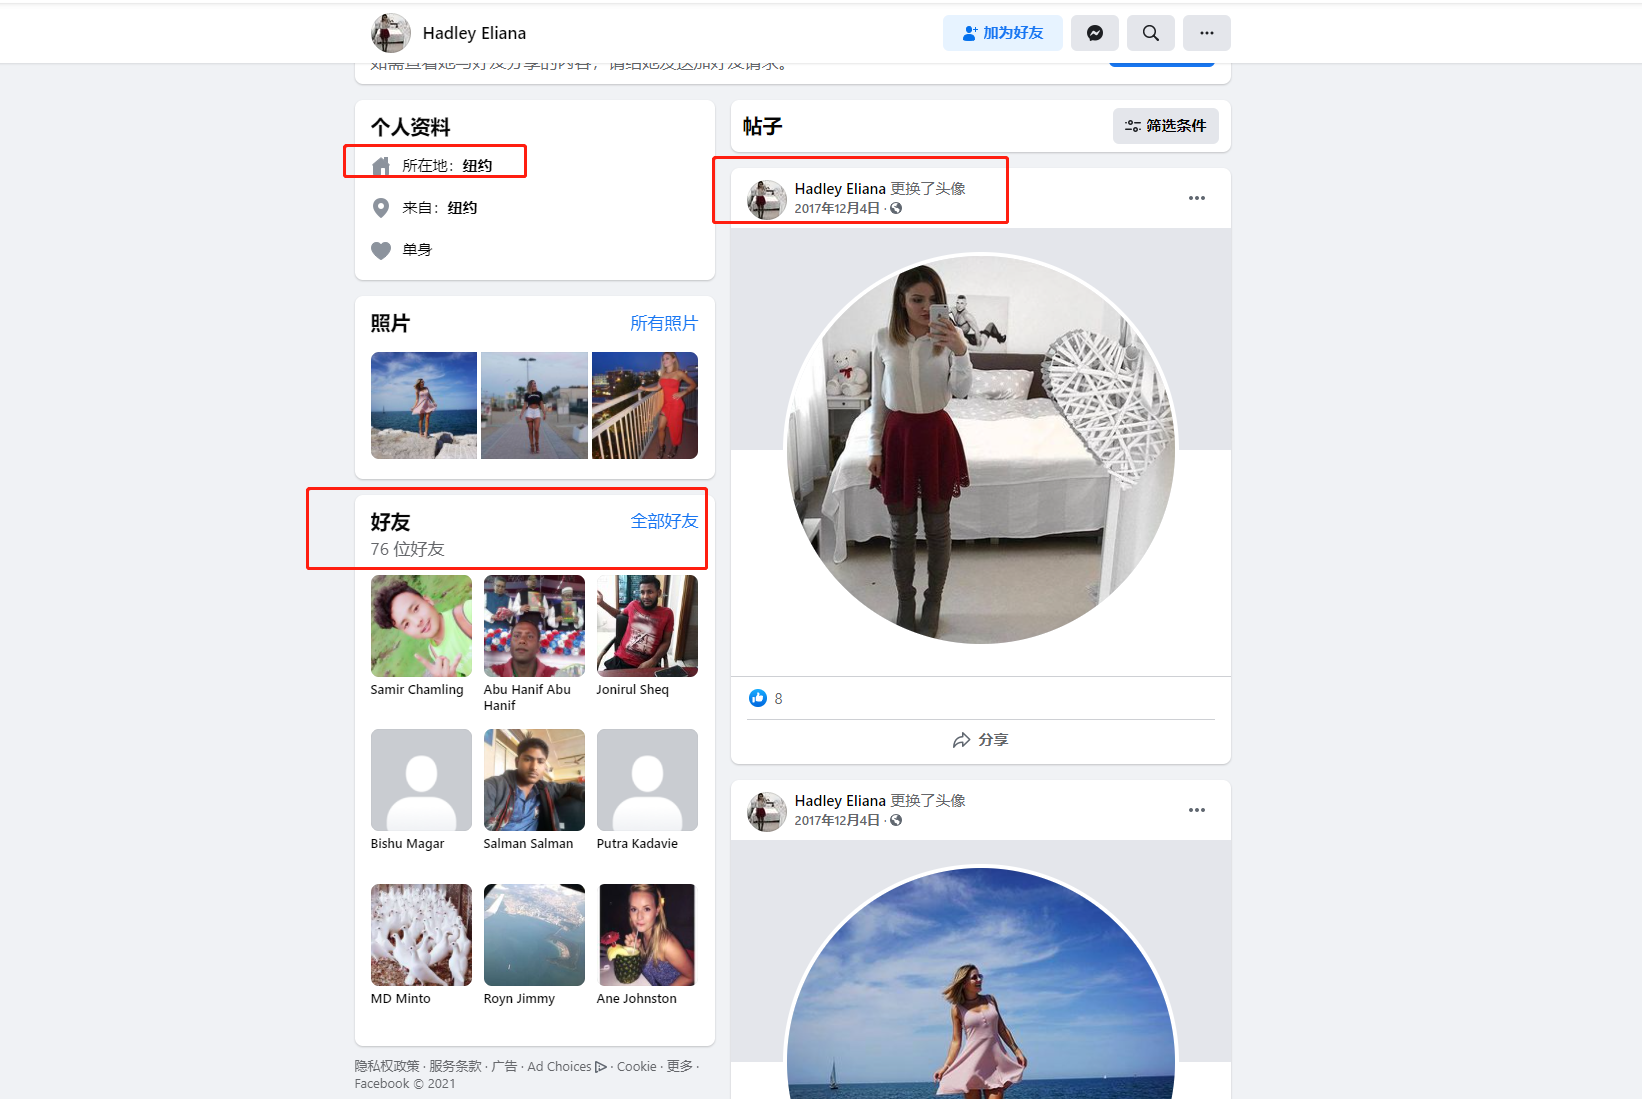Image resolution: width=1642 pixels, height=1099 pixels.
Task: Click Hadley Eliana name on first post
Action: pyautogui.click(x=840, y=189)
